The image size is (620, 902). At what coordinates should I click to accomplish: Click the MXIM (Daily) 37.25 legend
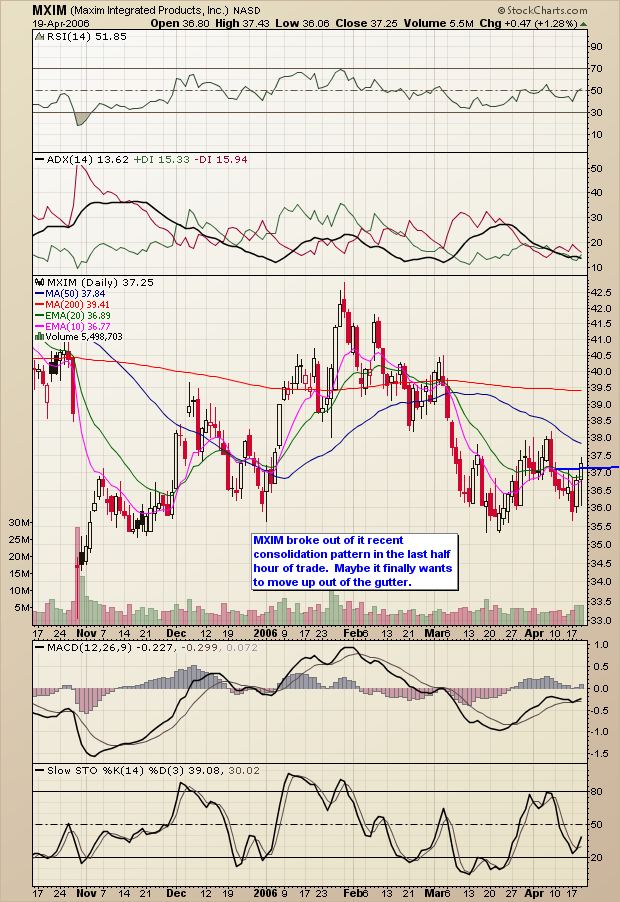(100, 282)
